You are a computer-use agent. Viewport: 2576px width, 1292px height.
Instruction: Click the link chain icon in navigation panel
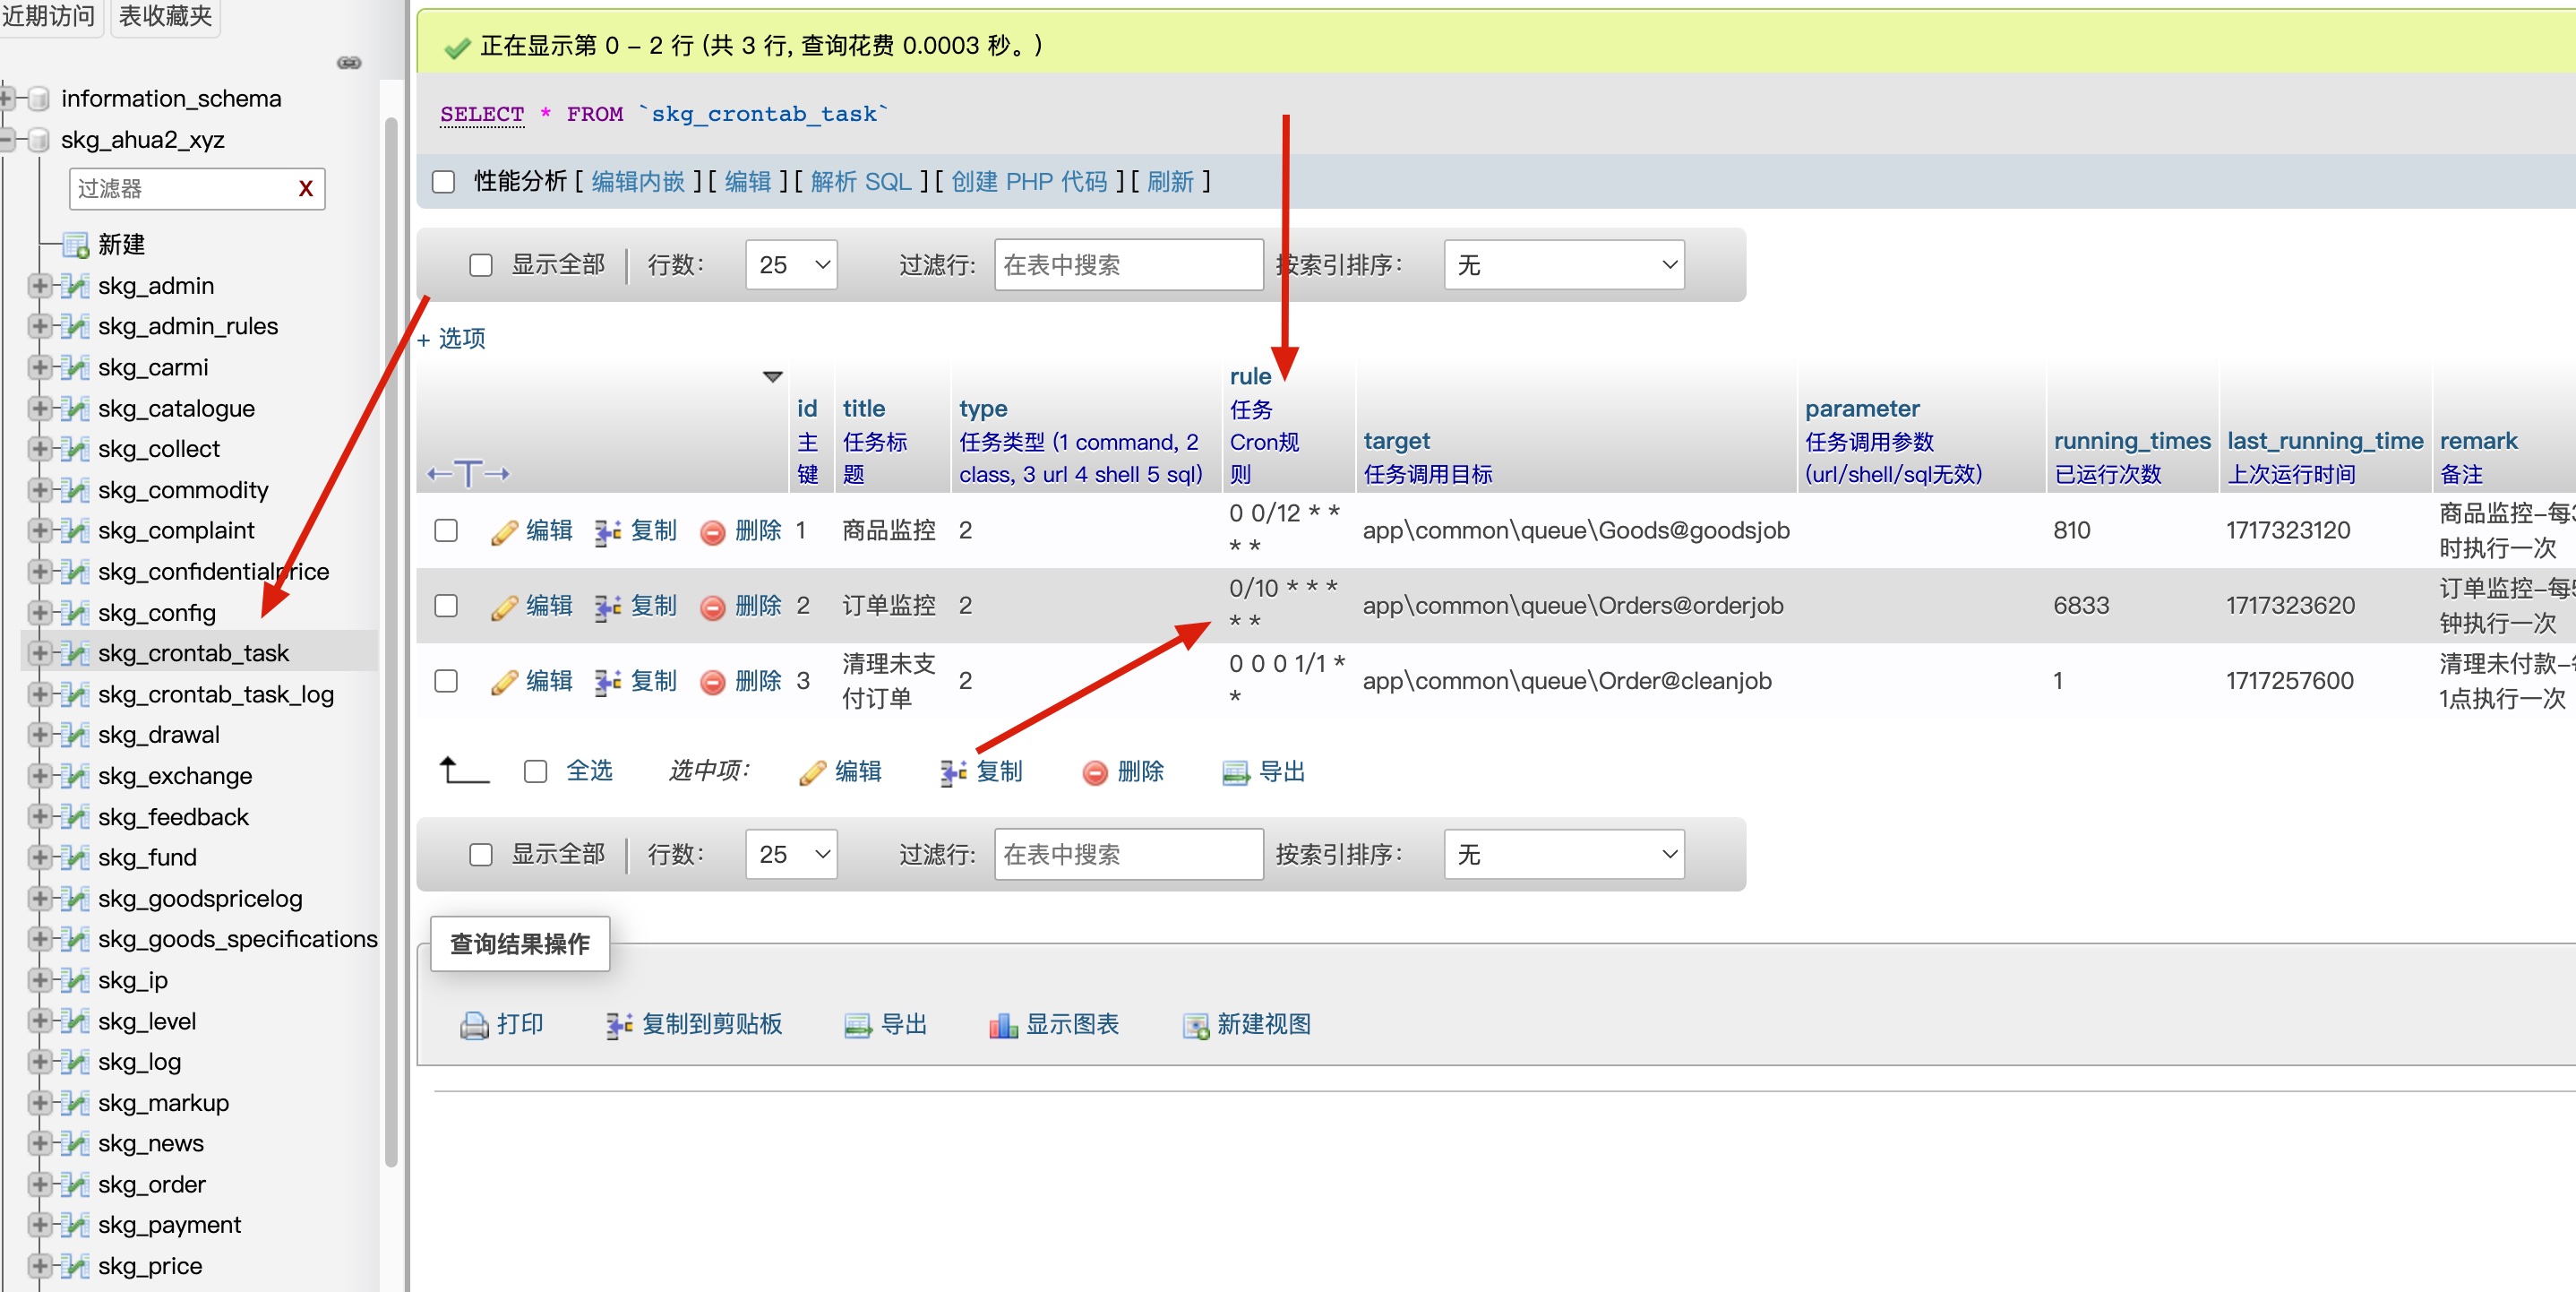coord(349,63)
